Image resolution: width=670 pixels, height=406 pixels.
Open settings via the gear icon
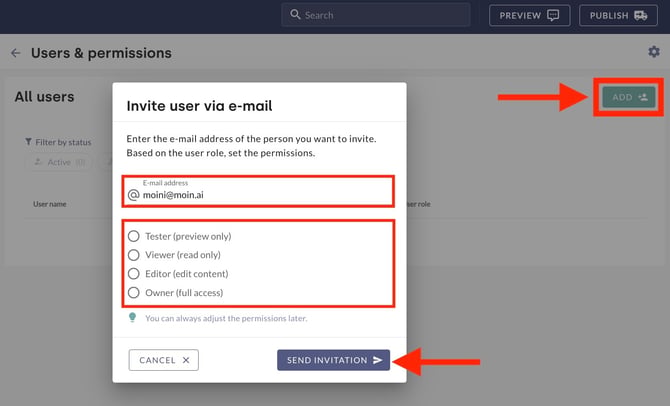[654, 52]
